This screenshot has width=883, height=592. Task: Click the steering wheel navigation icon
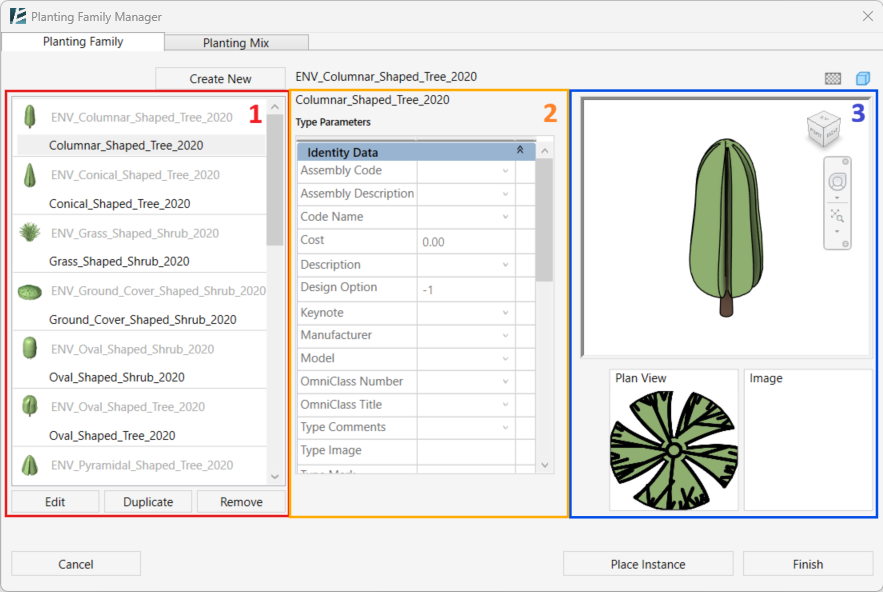pos(837,181)
